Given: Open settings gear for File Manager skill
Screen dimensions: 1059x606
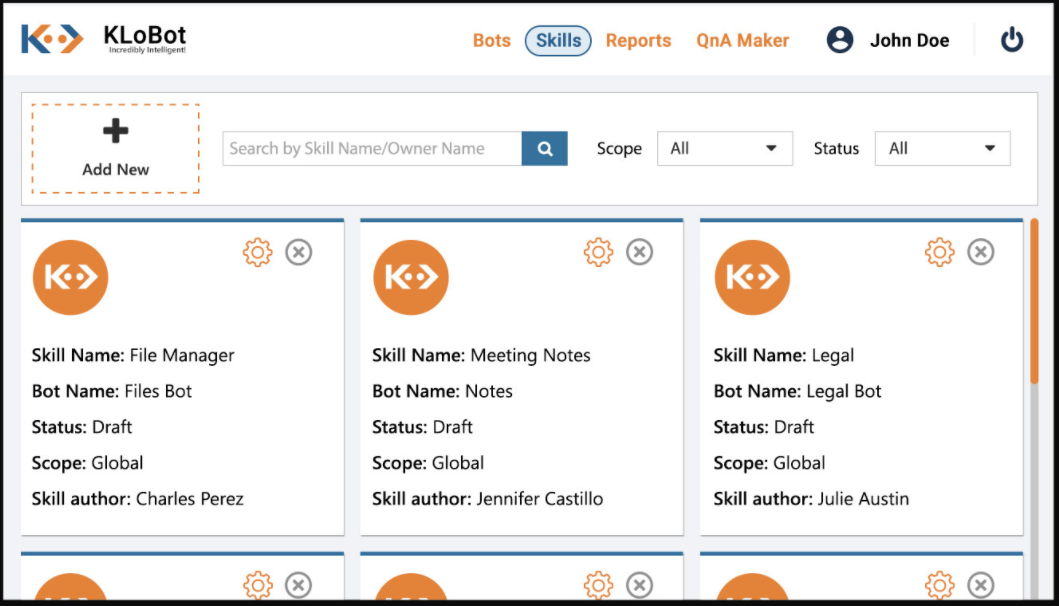Looking at the screenshot, I should coord(257,253).
